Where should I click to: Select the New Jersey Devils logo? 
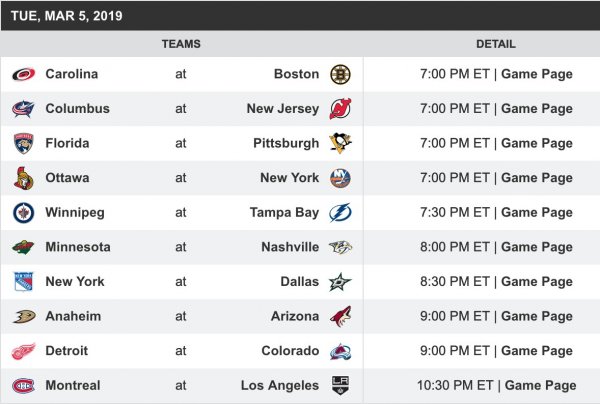coord(339,109)
